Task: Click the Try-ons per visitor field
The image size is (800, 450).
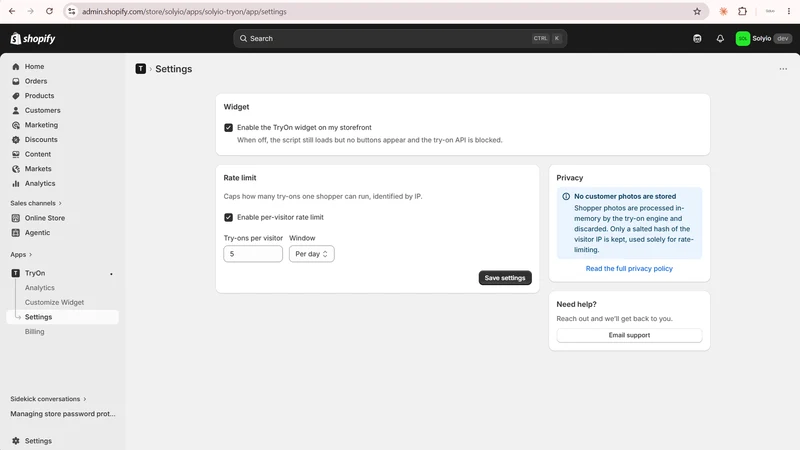Action: coord(253,254)
